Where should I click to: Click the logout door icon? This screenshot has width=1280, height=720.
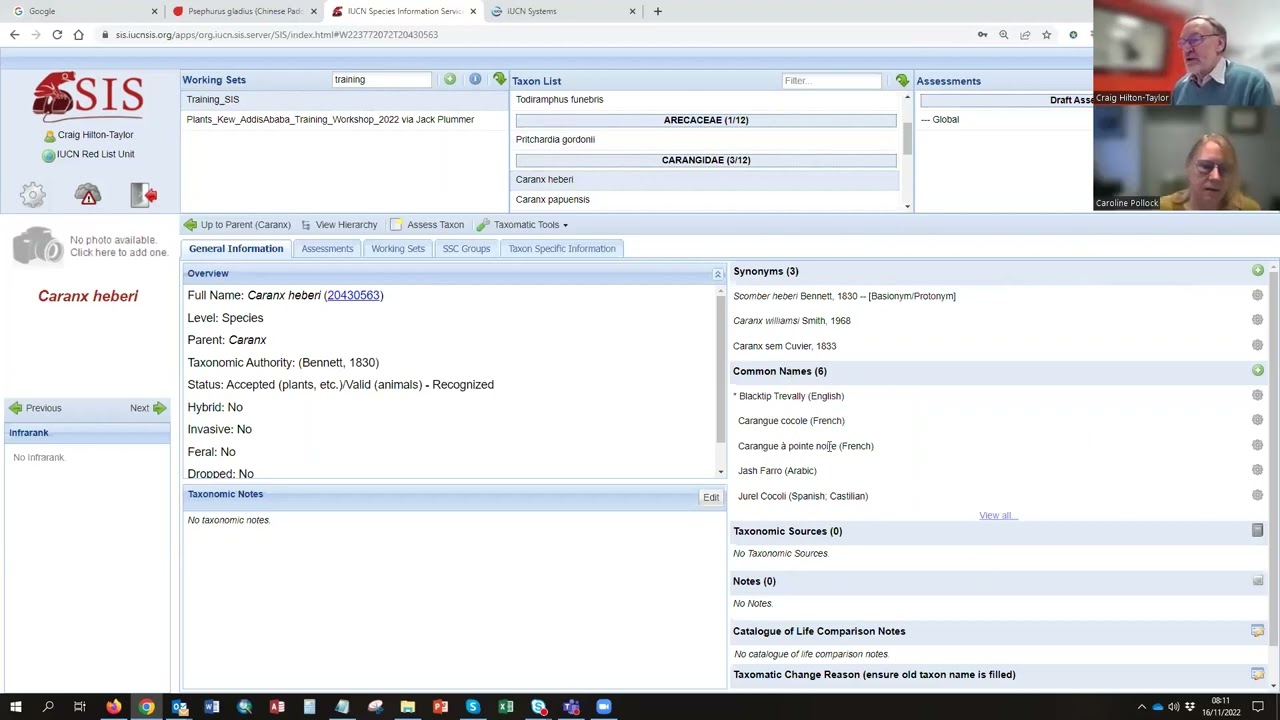point(144,194)
